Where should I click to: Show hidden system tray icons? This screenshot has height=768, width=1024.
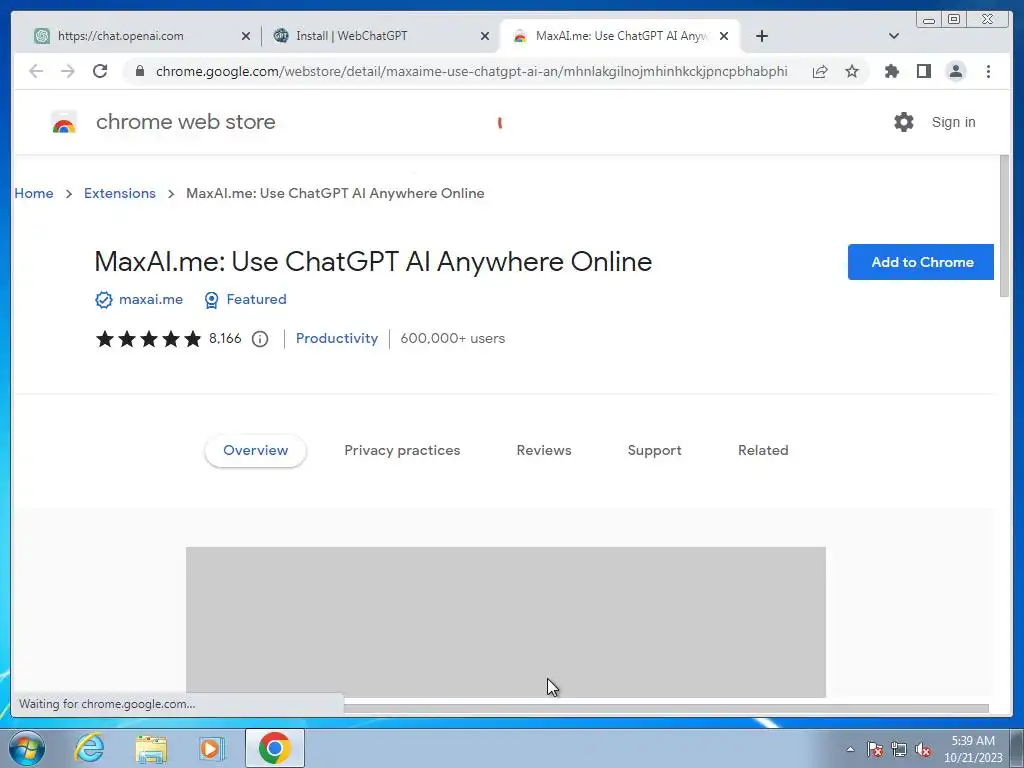(x=850, y=749)
